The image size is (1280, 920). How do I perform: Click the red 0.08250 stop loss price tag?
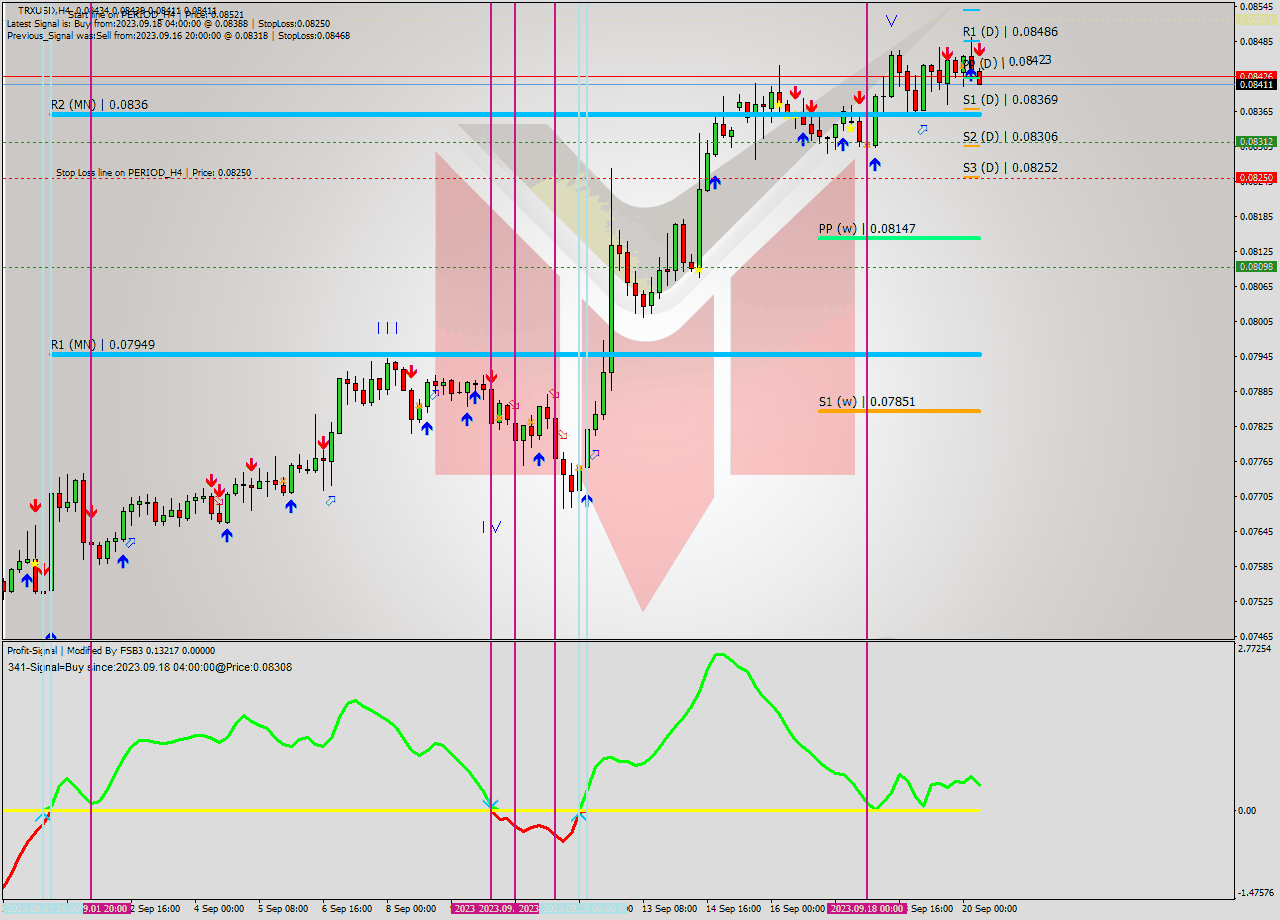pos(1256,178)
